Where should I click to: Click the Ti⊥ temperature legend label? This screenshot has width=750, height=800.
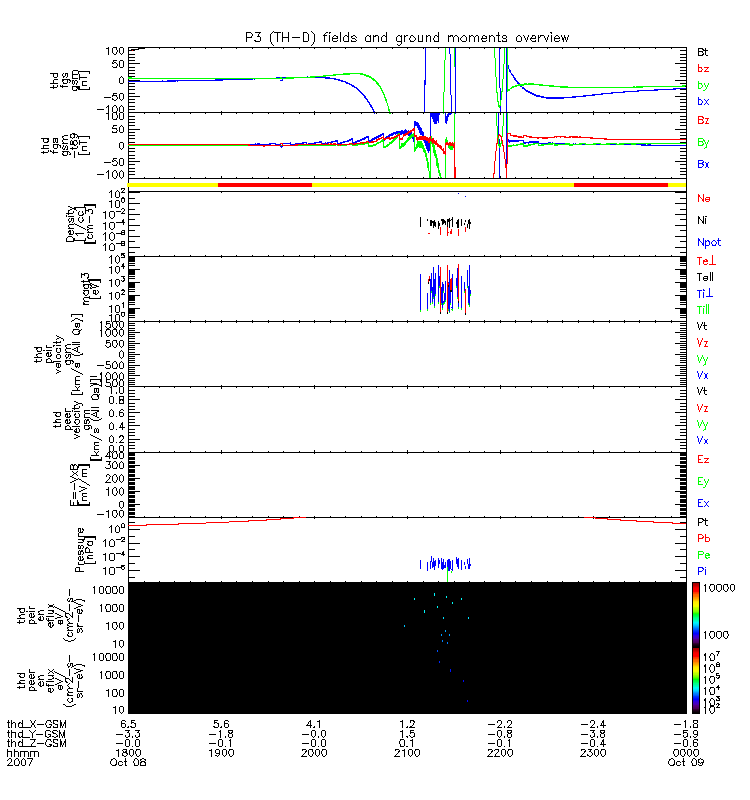705,293
